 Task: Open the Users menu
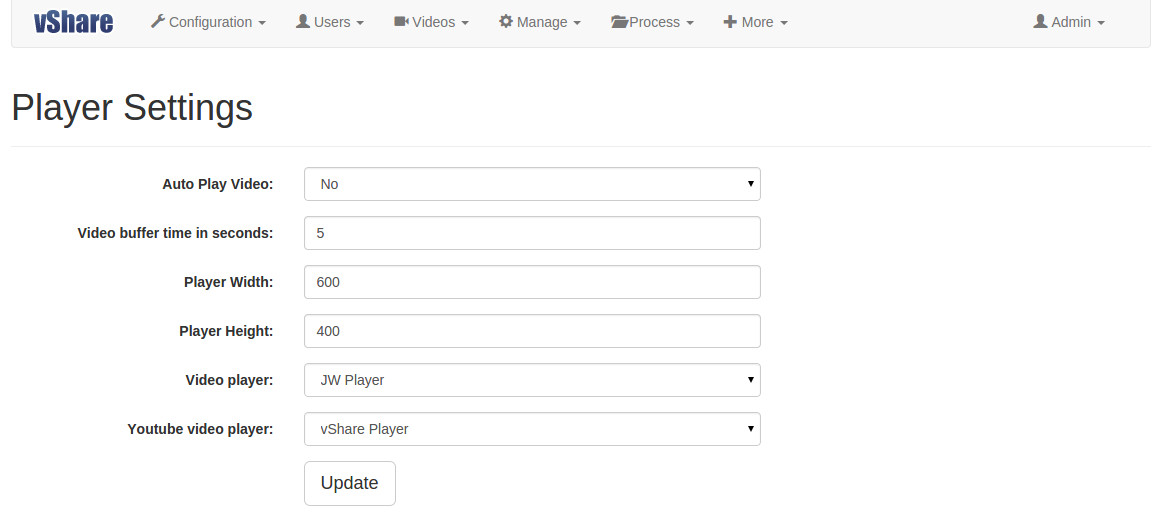click(x=330, y=22)
